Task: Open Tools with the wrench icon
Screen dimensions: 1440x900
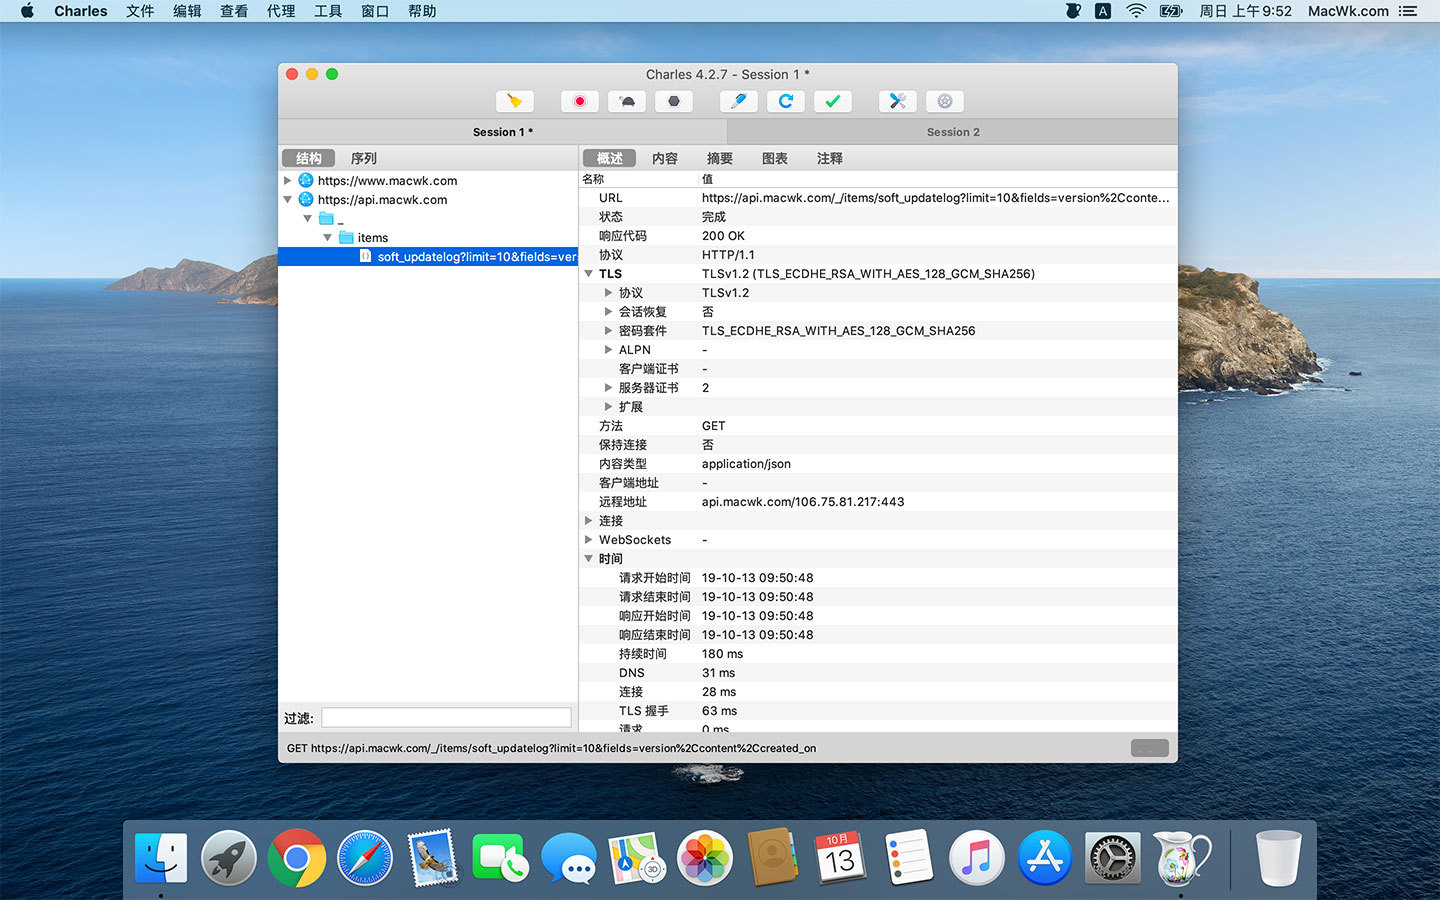Action: click(897, 101)
